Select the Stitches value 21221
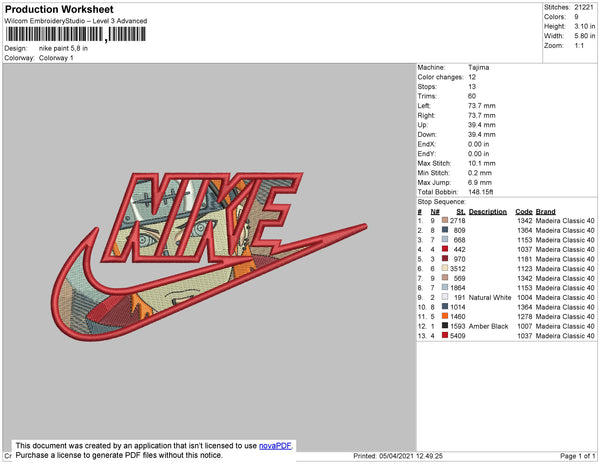The width and height of the screenshot is (600, 464). (x=584, y=7)
